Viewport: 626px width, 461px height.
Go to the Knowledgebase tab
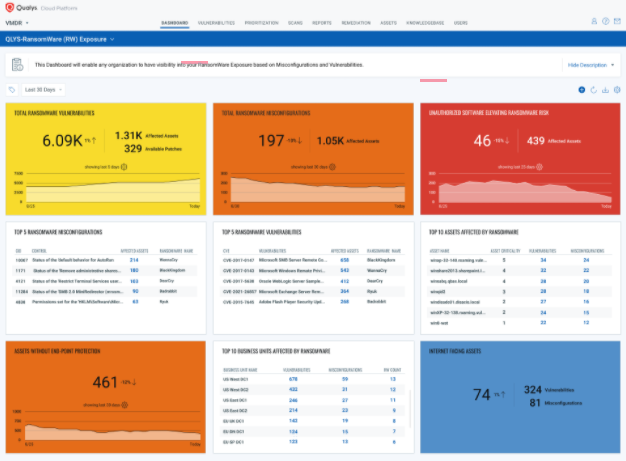coord(425,23)
